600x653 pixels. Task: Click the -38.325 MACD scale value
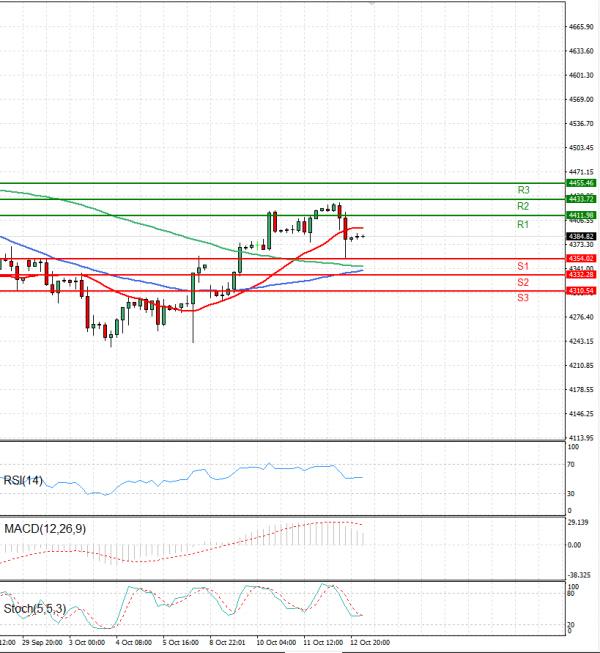579,575
